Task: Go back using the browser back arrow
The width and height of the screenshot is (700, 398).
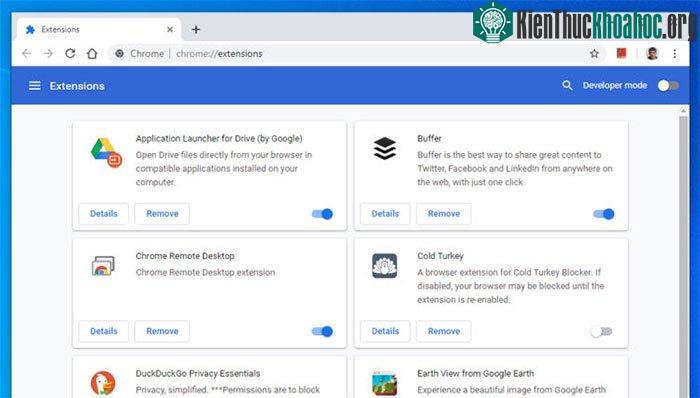Action: pyautogui.click(x=26, y=54)
